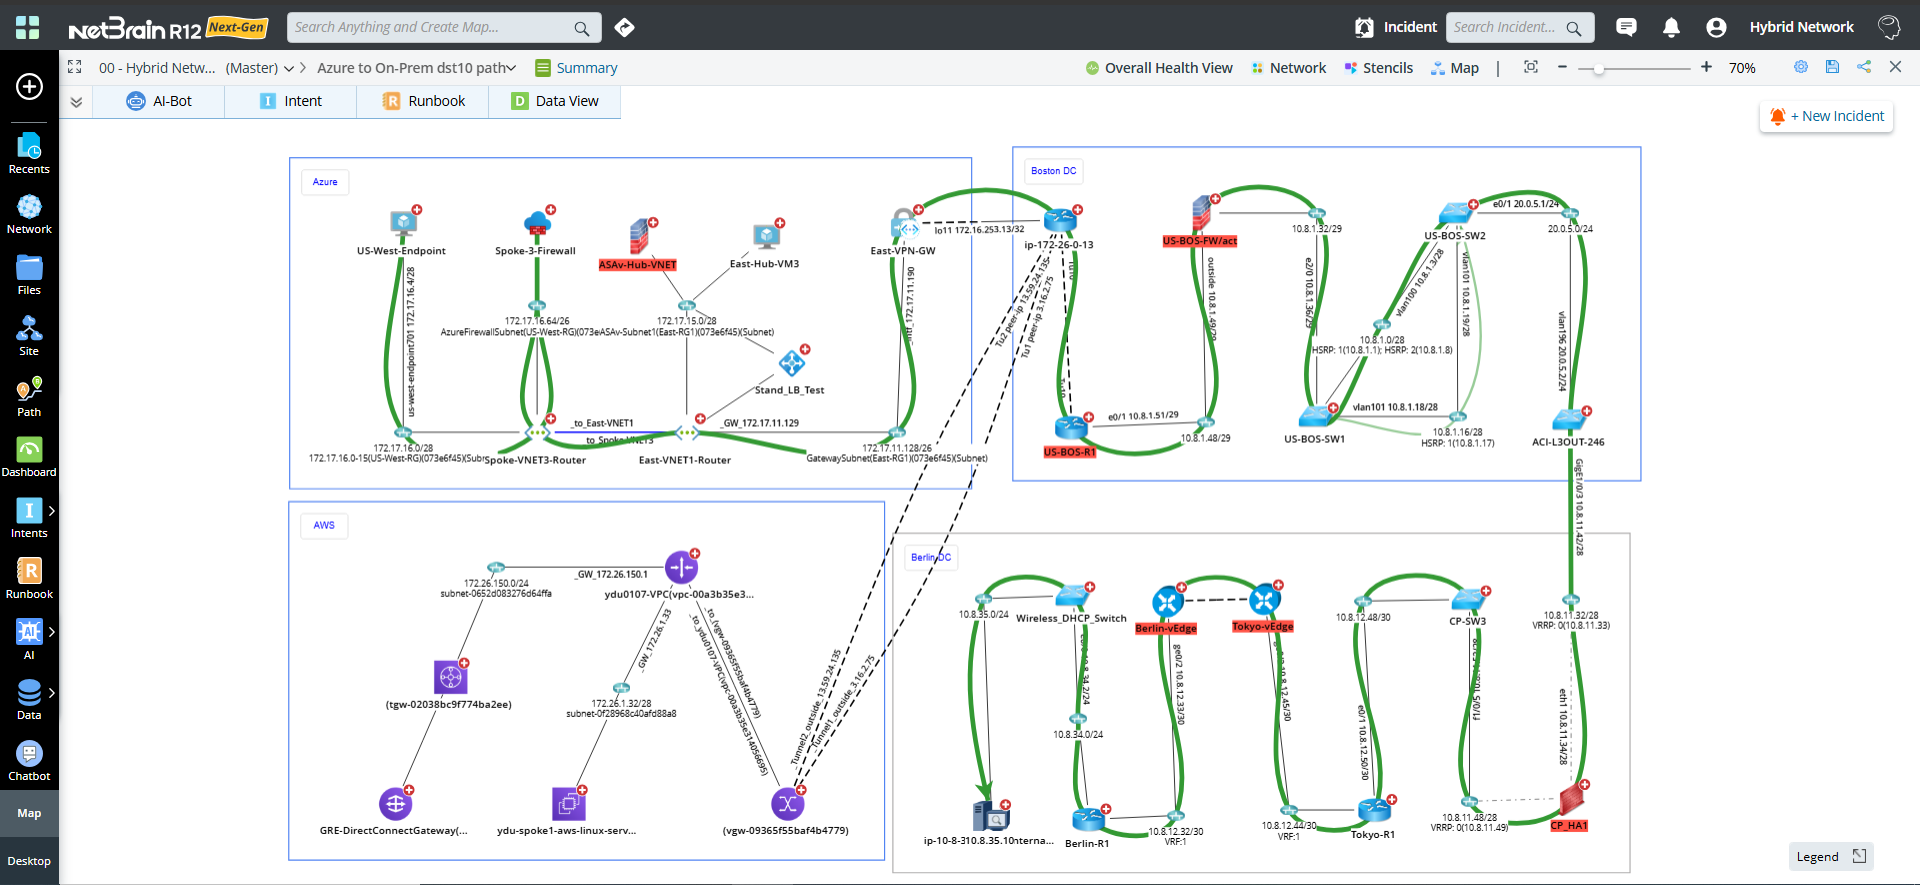The height and width of the screenshot is (885, 1920).
Task: Open the Site icon in sidebar
Action: 29,335
